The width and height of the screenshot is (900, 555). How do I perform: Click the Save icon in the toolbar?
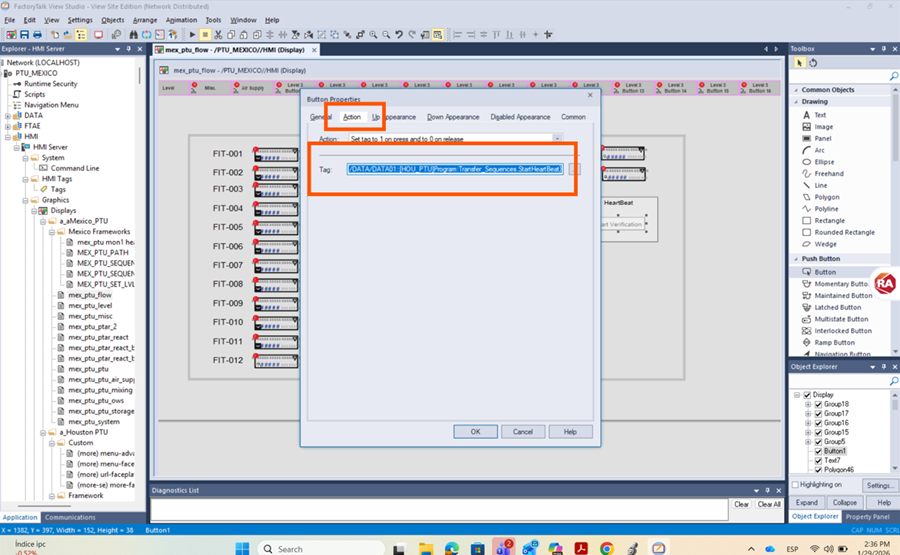pos(24,34)
